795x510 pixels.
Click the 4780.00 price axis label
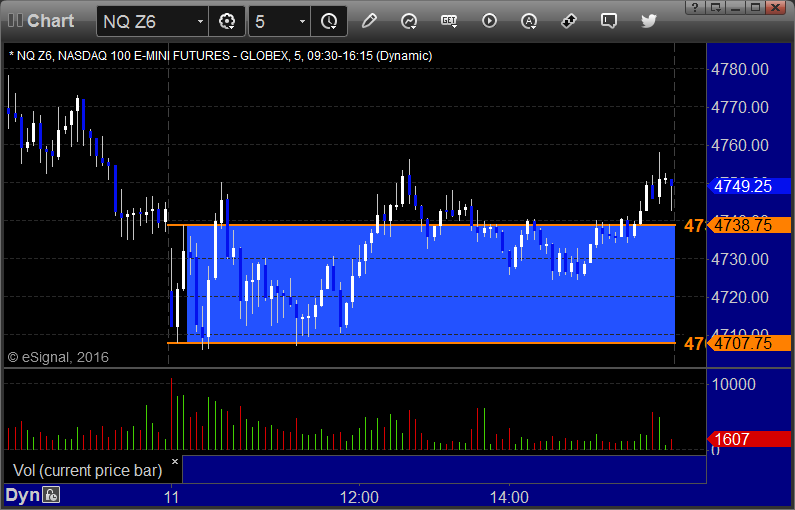click(x=740, y=69)
